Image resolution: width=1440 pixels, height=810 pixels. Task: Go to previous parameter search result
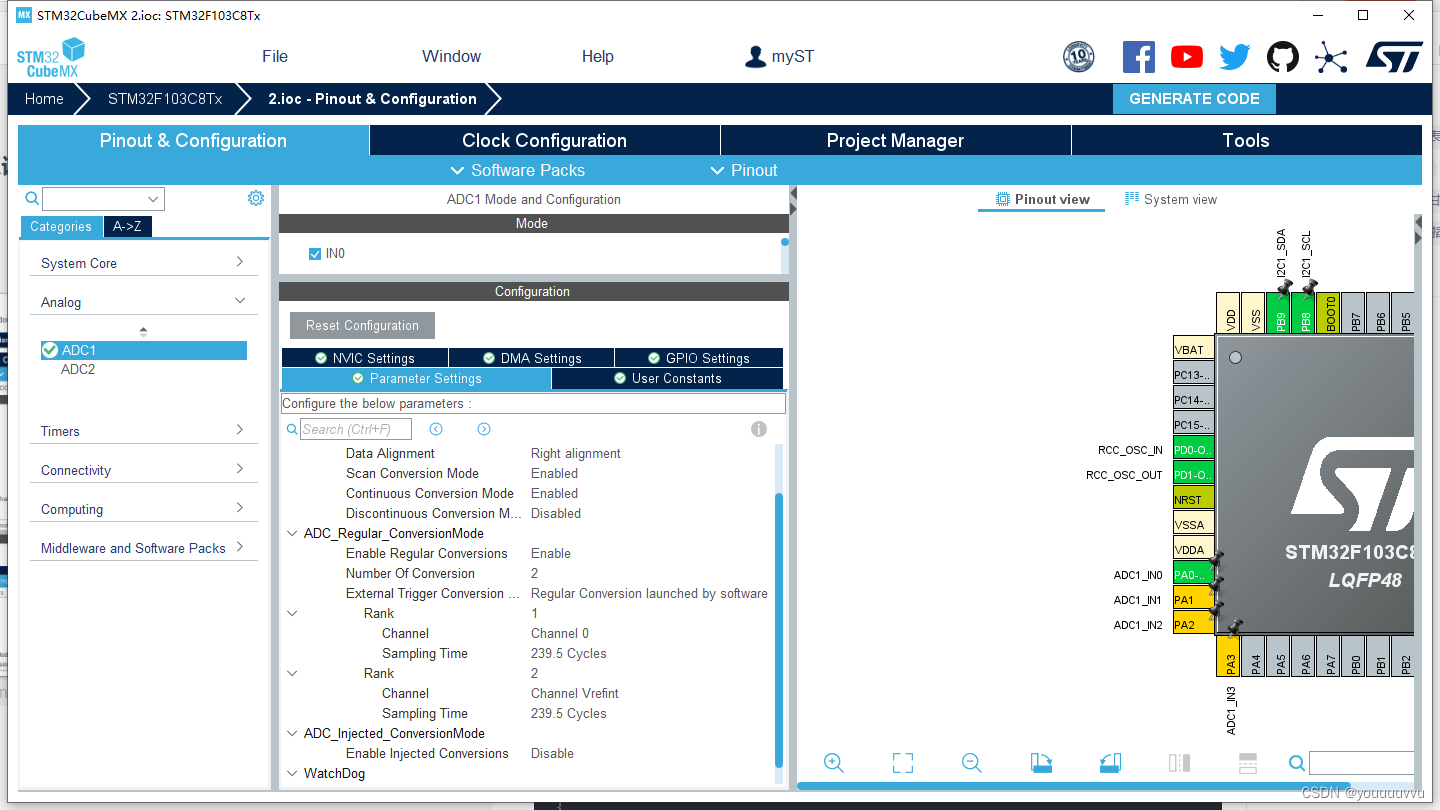pos(436,429)
